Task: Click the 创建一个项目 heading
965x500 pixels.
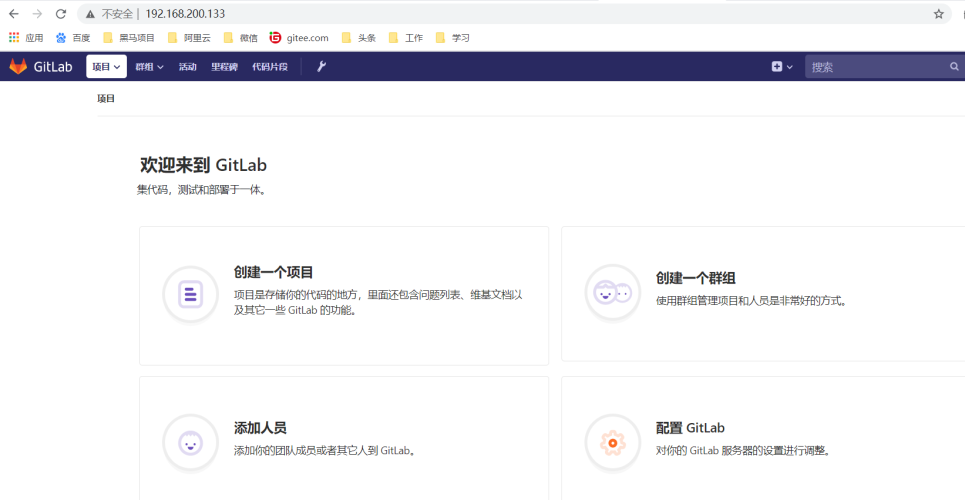Action: [x=274, y=272]
